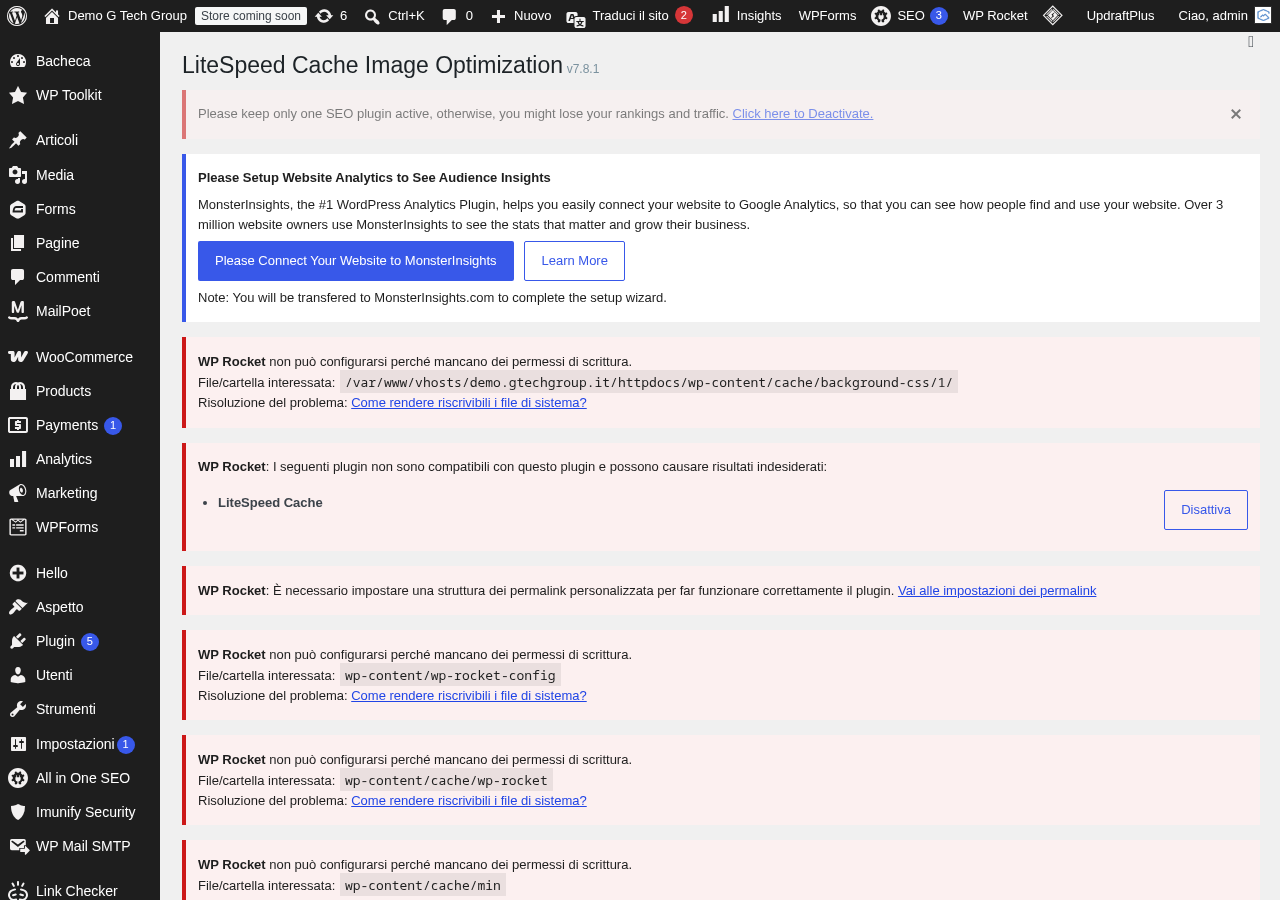
Task: Open Impostazioni menu item
Action: tap(80, 744)
